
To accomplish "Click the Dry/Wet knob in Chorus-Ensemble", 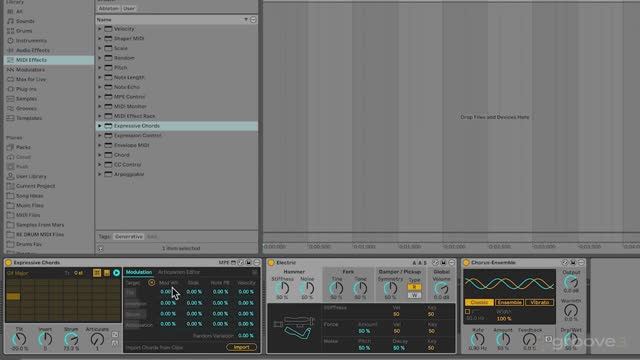I will point(571,340).
